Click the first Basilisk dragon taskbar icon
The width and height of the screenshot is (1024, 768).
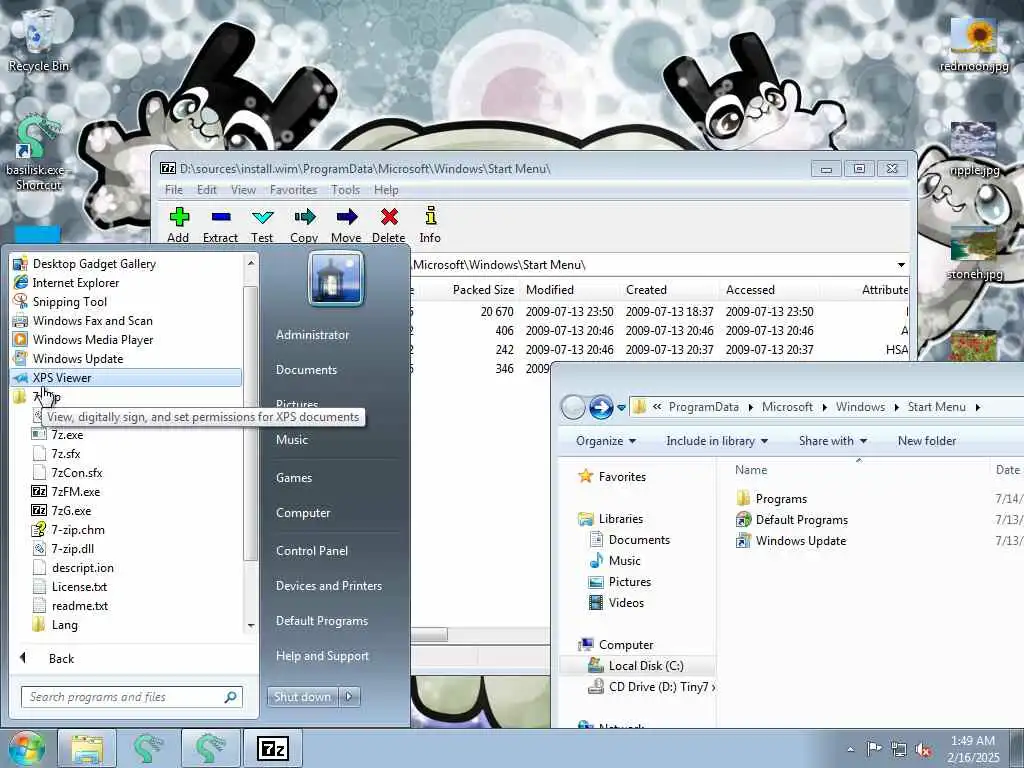coord(149,748)
